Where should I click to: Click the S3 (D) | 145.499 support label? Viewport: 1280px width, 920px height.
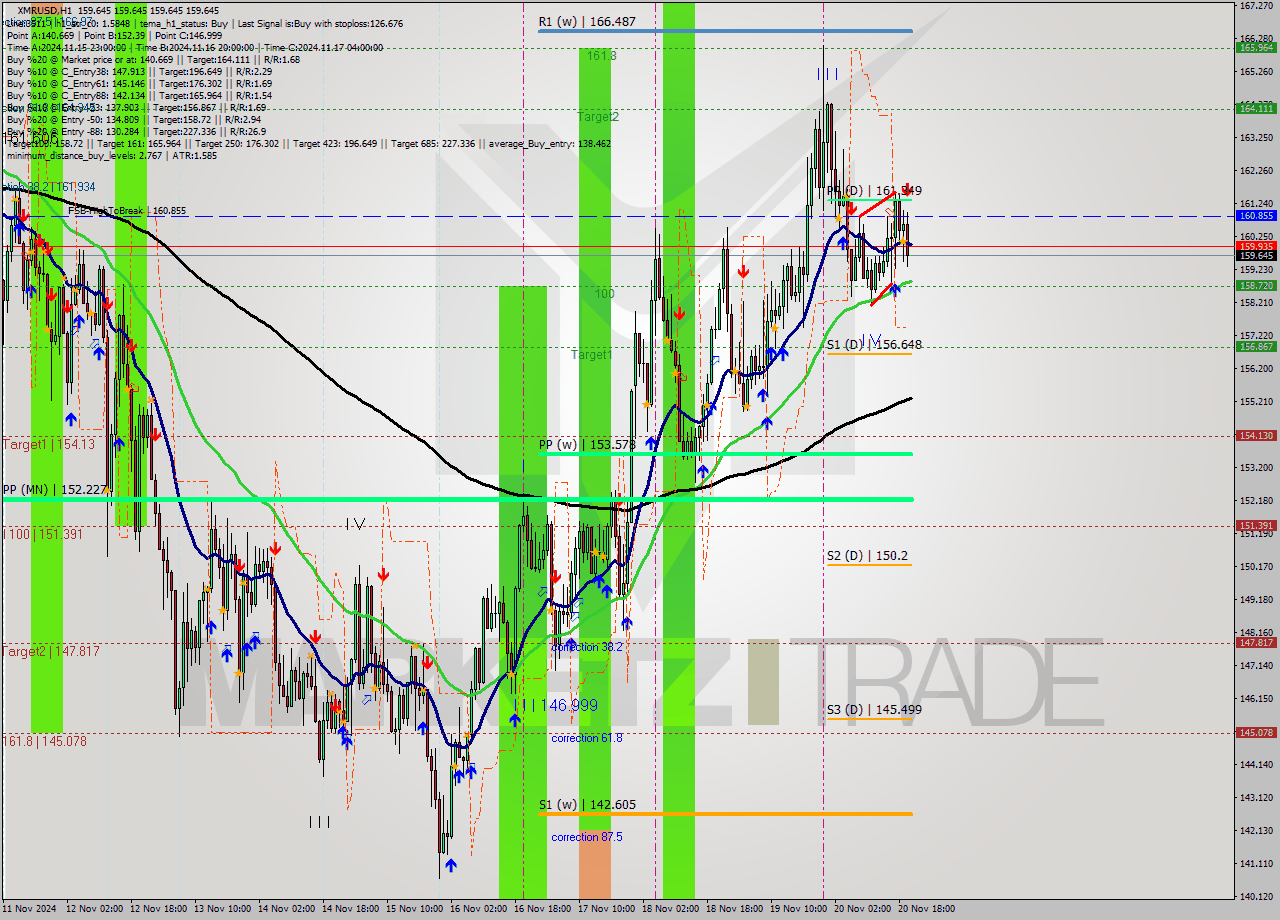[x=874, y=709]
